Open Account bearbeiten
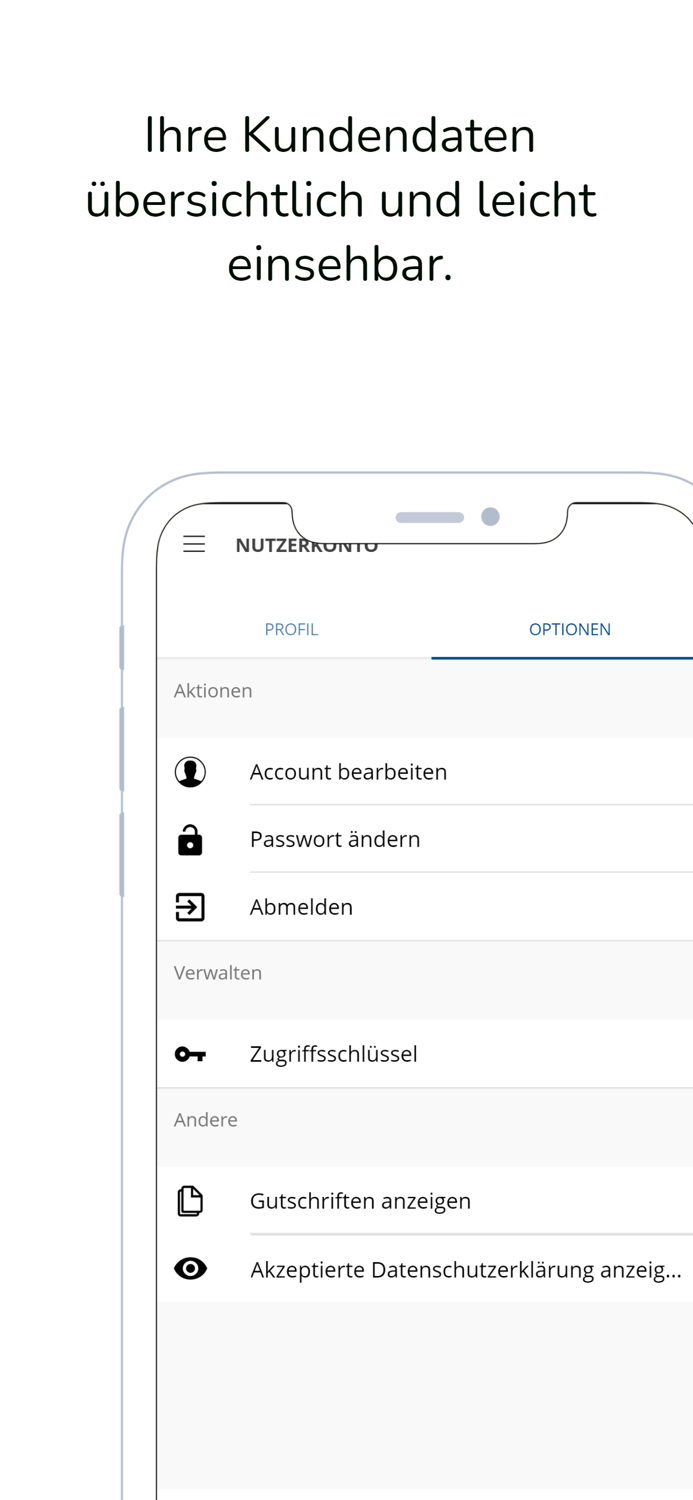This screenshot has height=1500, width=693. [x=348, y=772]
